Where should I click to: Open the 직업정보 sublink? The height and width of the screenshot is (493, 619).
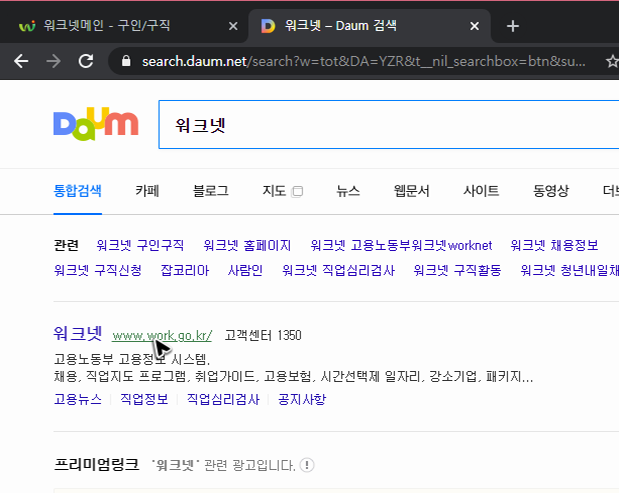144,399
